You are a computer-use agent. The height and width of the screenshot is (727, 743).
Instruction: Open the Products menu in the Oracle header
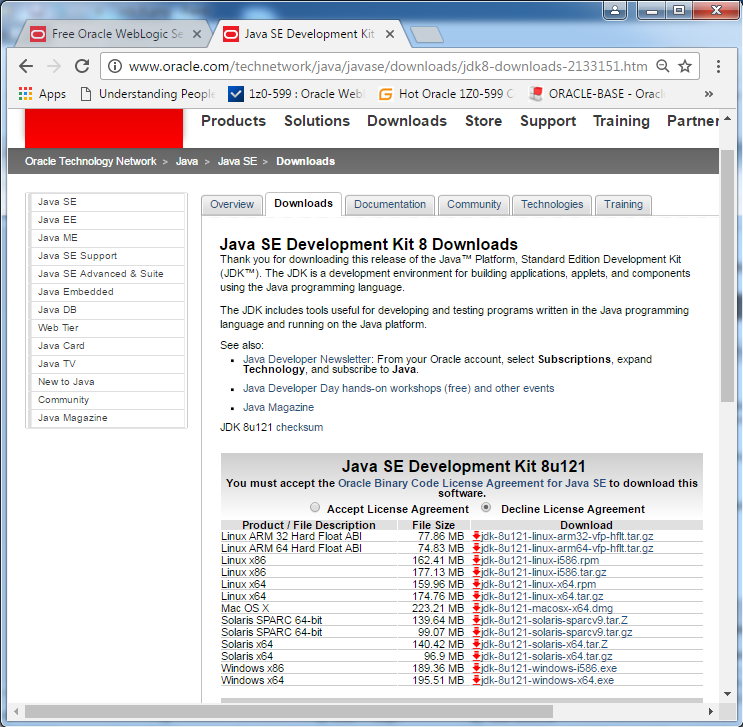pos(234,121)
